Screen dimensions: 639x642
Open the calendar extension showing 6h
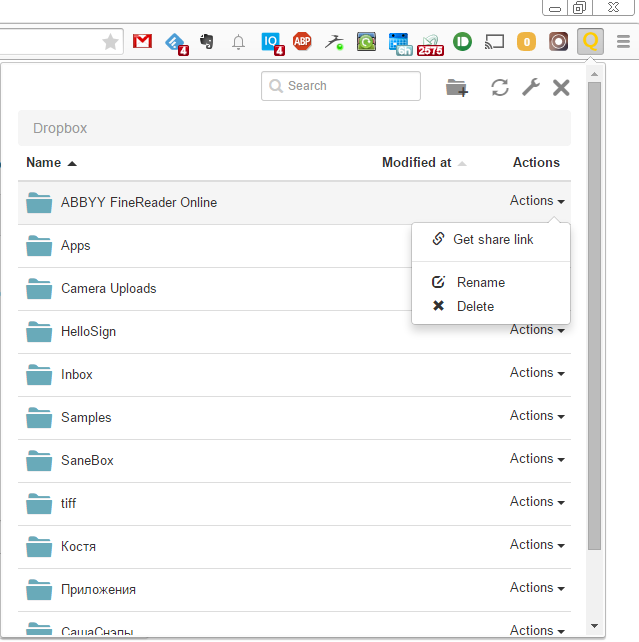400,44
